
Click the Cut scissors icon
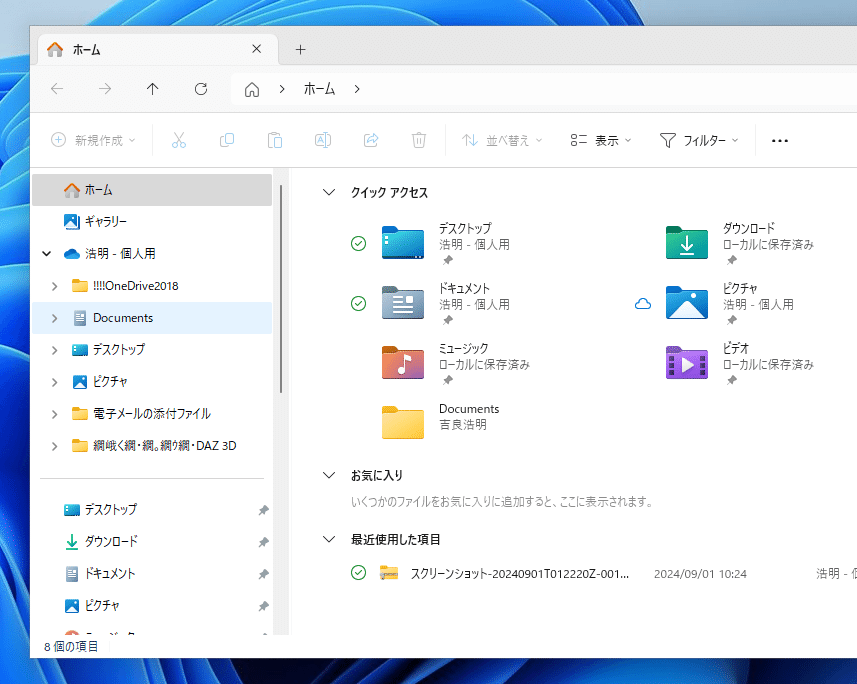click(179, 141)
